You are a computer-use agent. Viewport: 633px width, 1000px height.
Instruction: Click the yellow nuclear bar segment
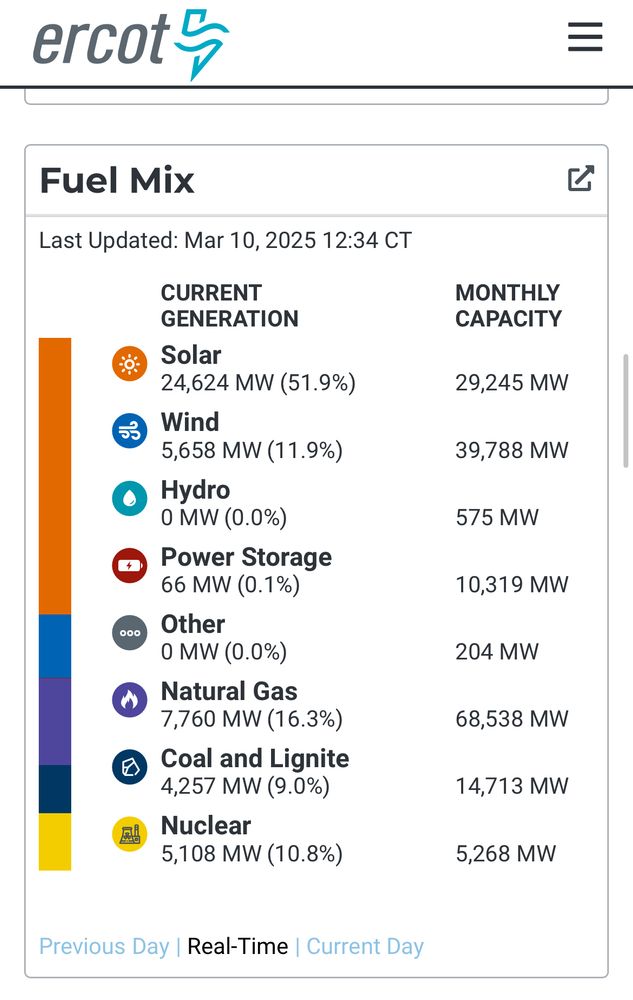(x=55, y=841)
